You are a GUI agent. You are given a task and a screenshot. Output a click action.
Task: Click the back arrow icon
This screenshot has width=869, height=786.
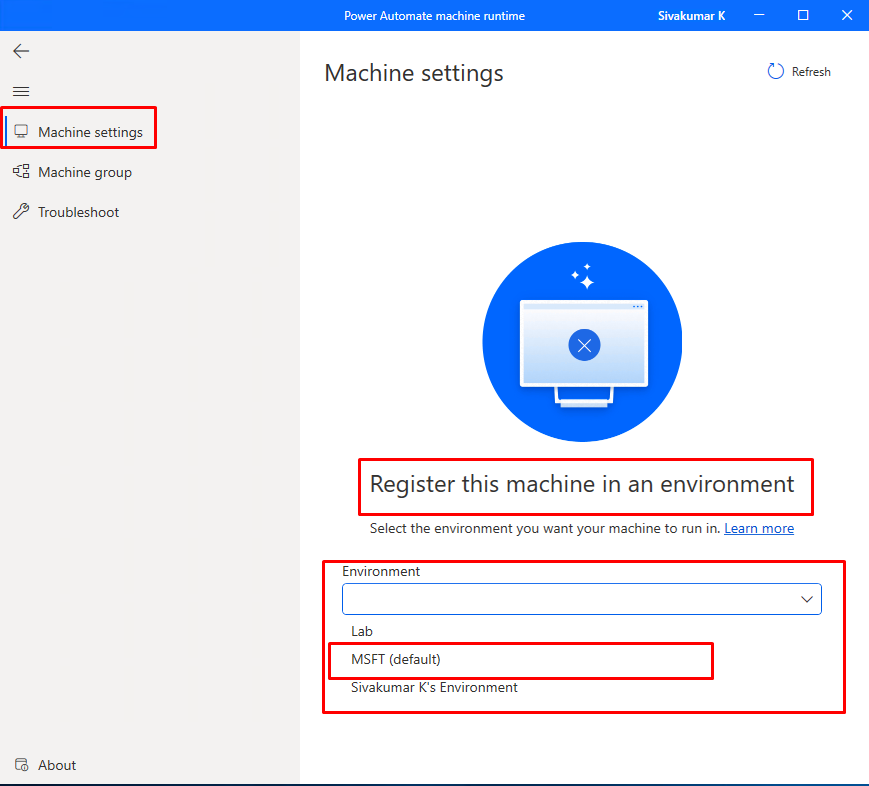[21, 51]
